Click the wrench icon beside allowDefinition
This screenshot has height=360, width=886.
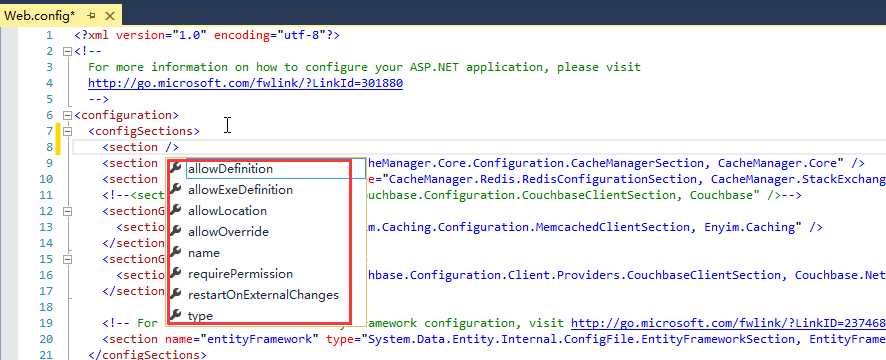pyautogui.click(x=176, y=168)
